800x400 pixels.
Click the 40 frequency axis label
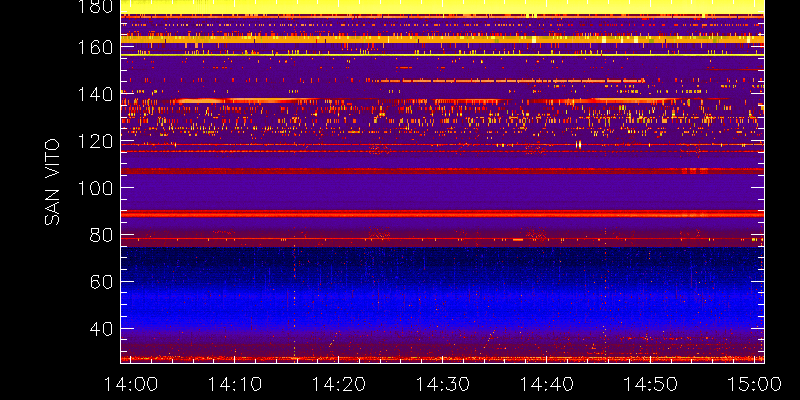101,329
